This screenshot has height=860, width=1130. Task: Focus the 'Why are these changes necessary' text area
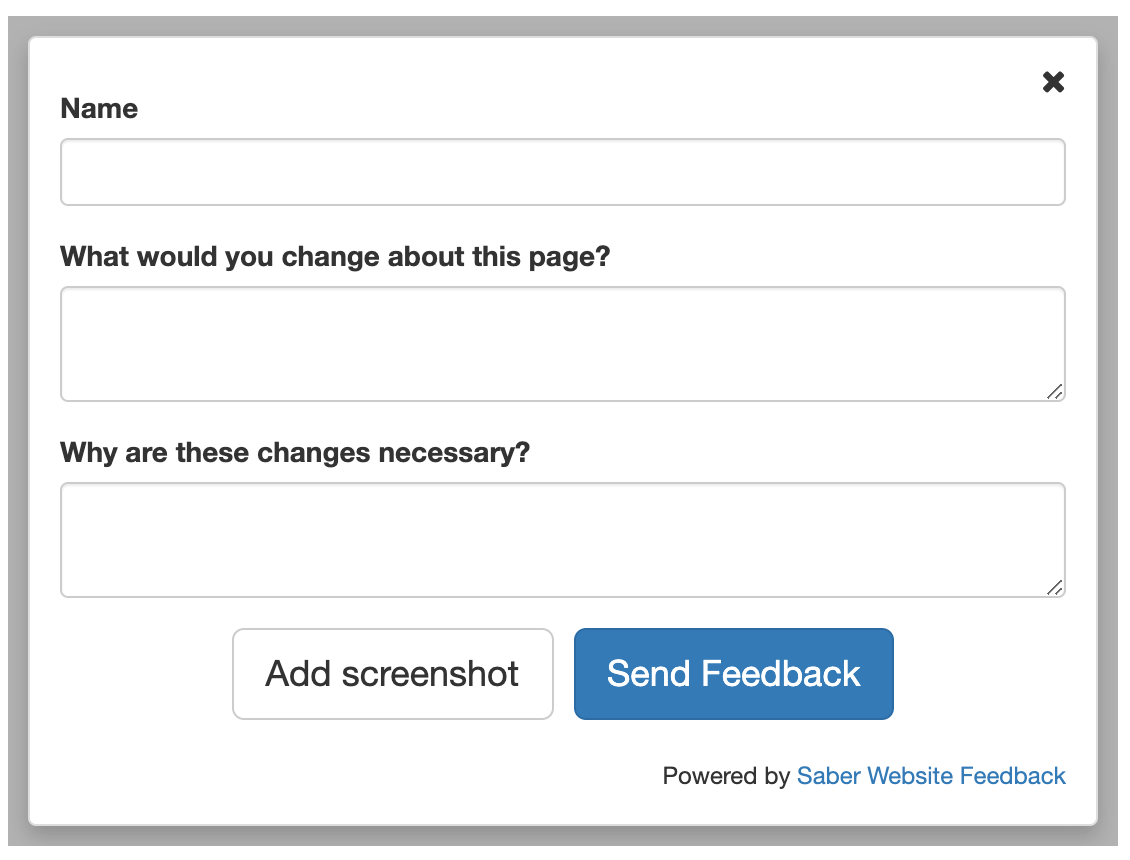click(562, 539)
